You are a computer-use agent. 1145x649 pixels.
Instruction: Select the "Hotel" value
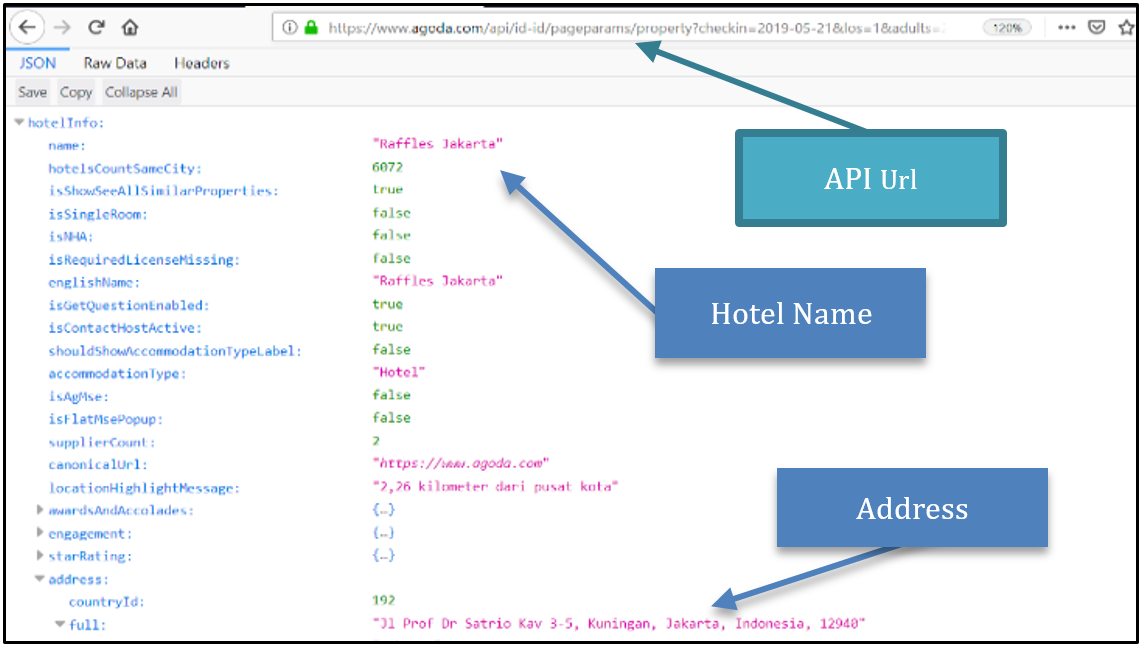point(398,372)
